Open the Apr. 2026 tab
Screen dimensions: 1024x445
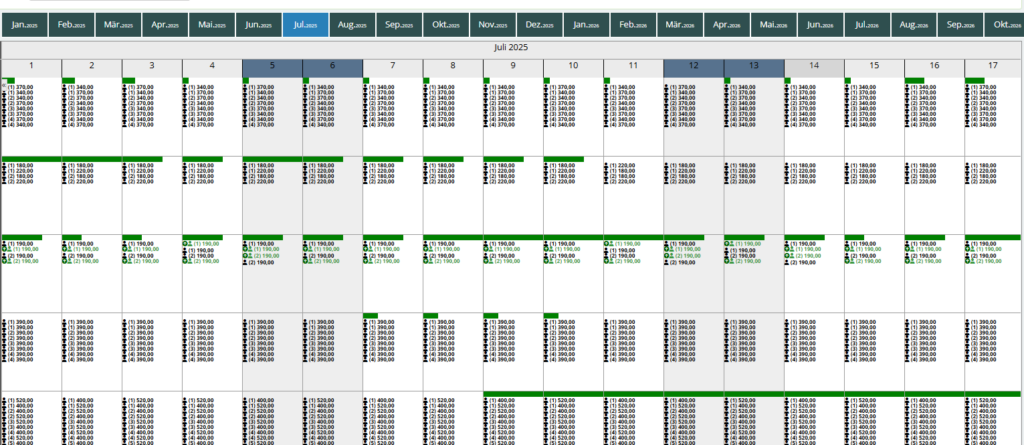point(727,25)
